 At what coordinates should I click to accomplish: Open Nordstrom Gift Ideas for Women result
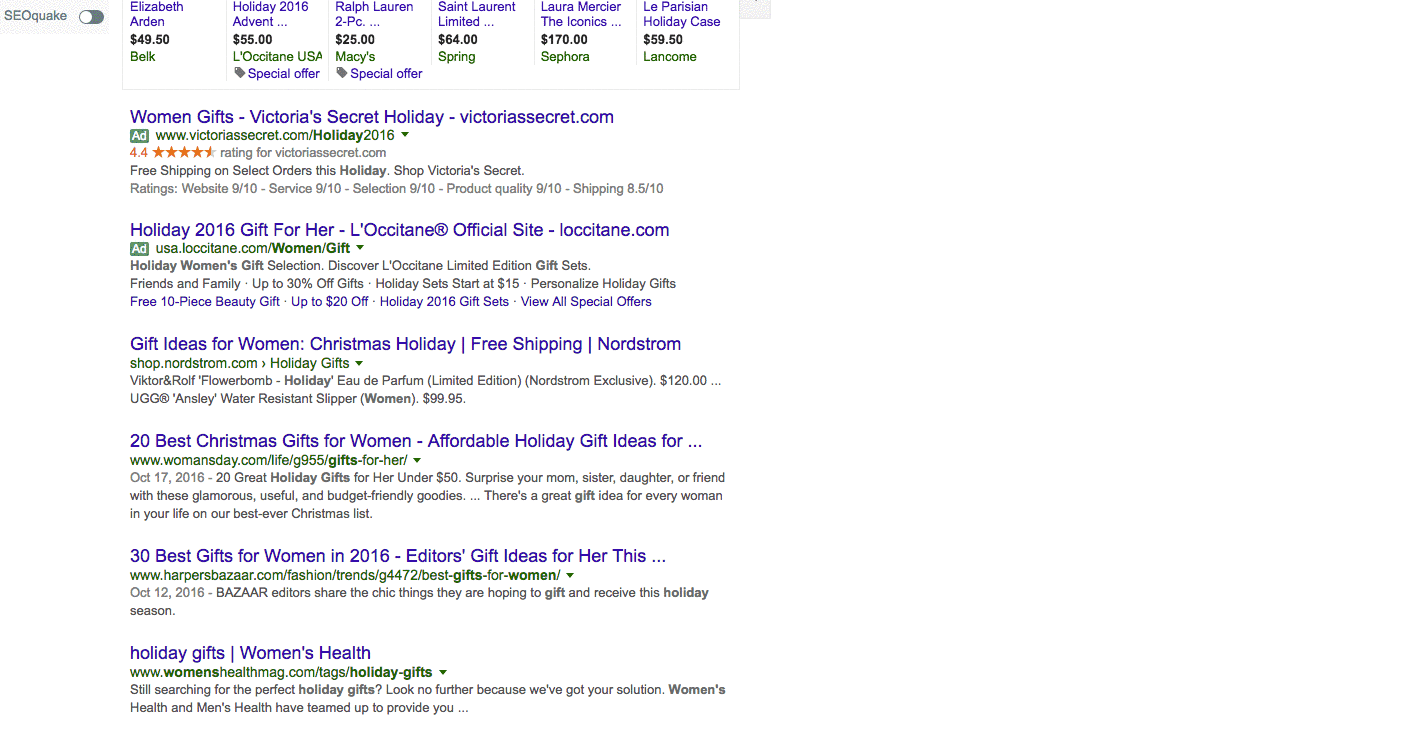405,344
